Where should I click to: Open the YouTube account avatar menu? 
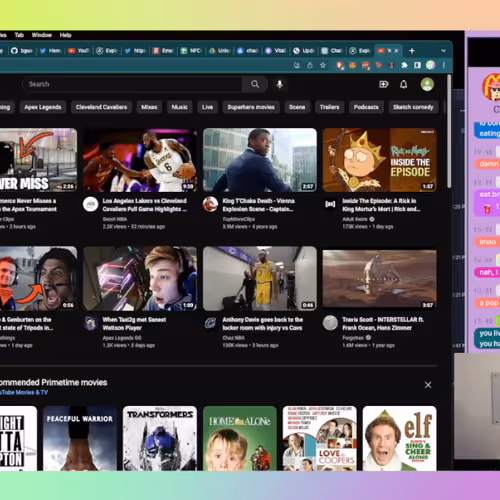427,84
